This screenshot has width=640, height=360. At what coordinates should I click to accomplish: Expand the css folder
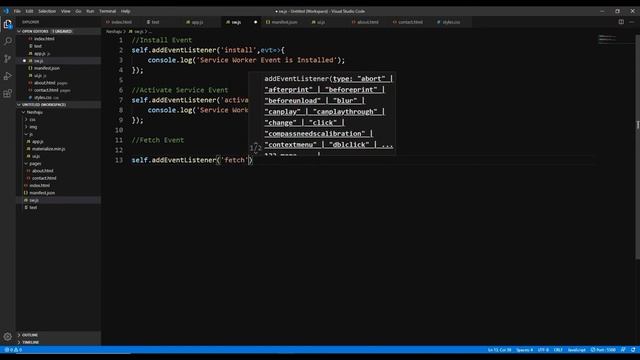32,119
